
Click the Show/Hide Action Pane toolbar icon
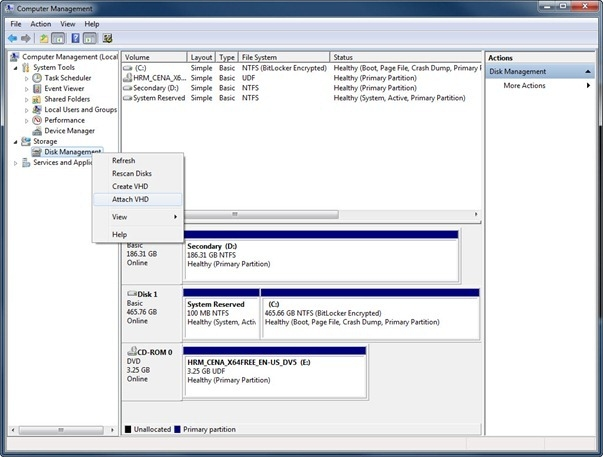click(x=90, y=38)
